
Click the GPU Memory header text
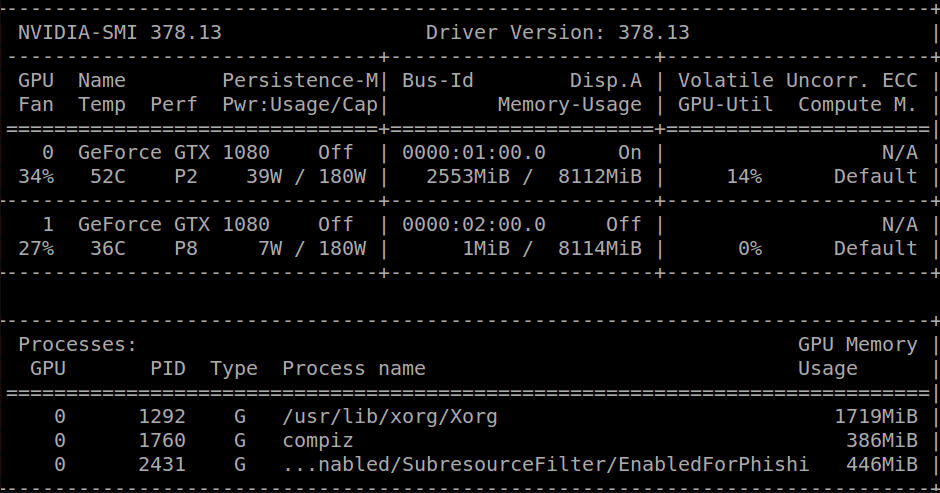pos(857,345)
